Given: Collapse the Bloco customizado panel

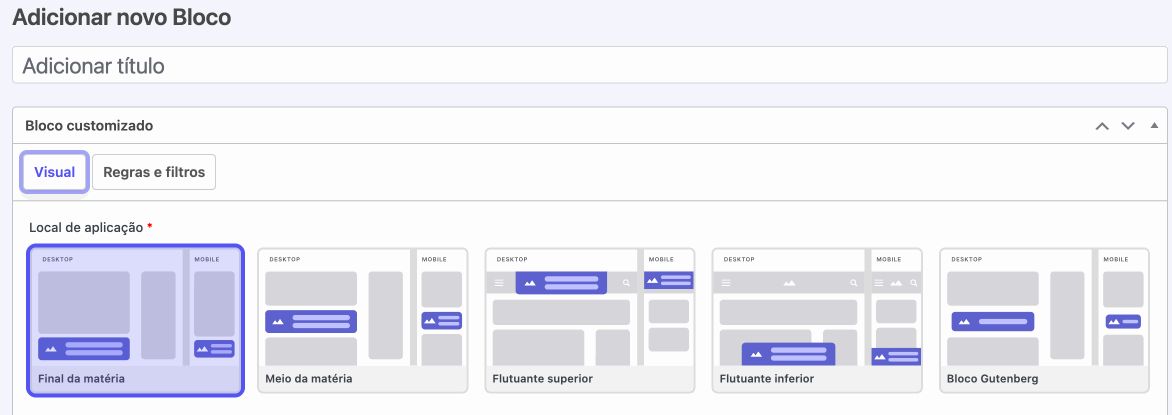Looking at the screenshot, I should coord(1153,126).
